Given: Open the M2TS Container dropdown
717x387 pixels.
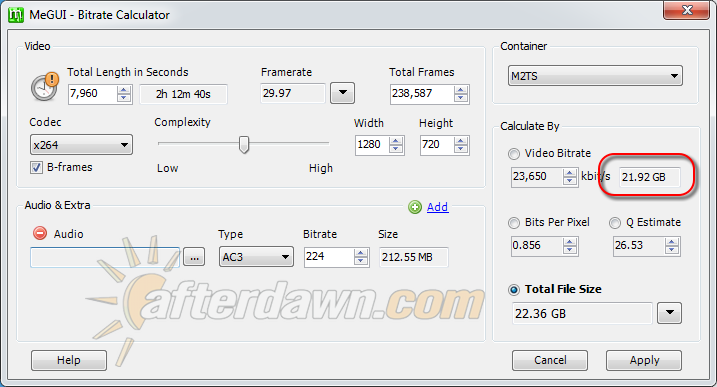Looking at the screenshot, I should (595, 76).
